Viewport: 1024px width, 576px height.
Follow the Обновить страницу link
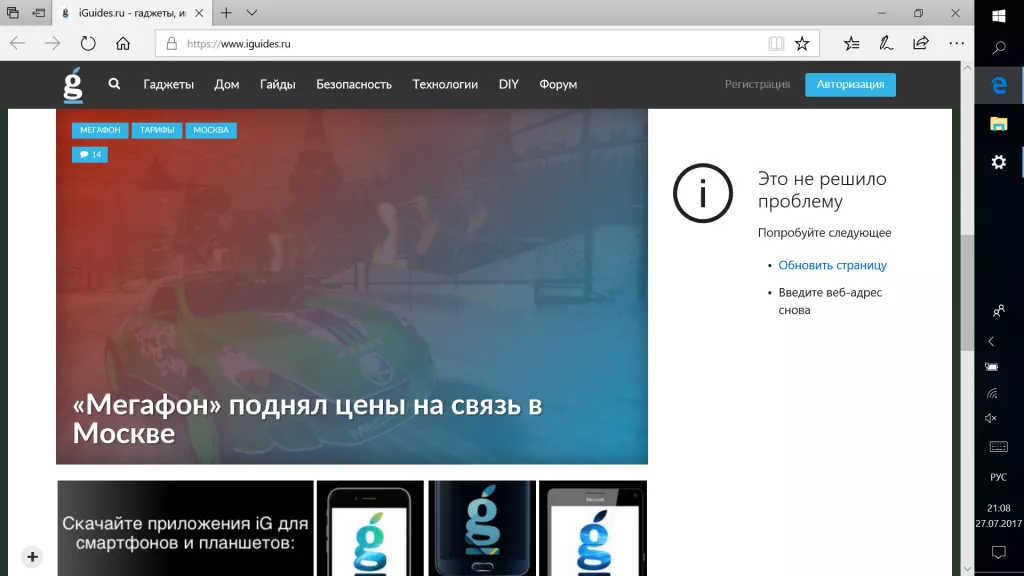pyautogui.click(x=832, y=265)
